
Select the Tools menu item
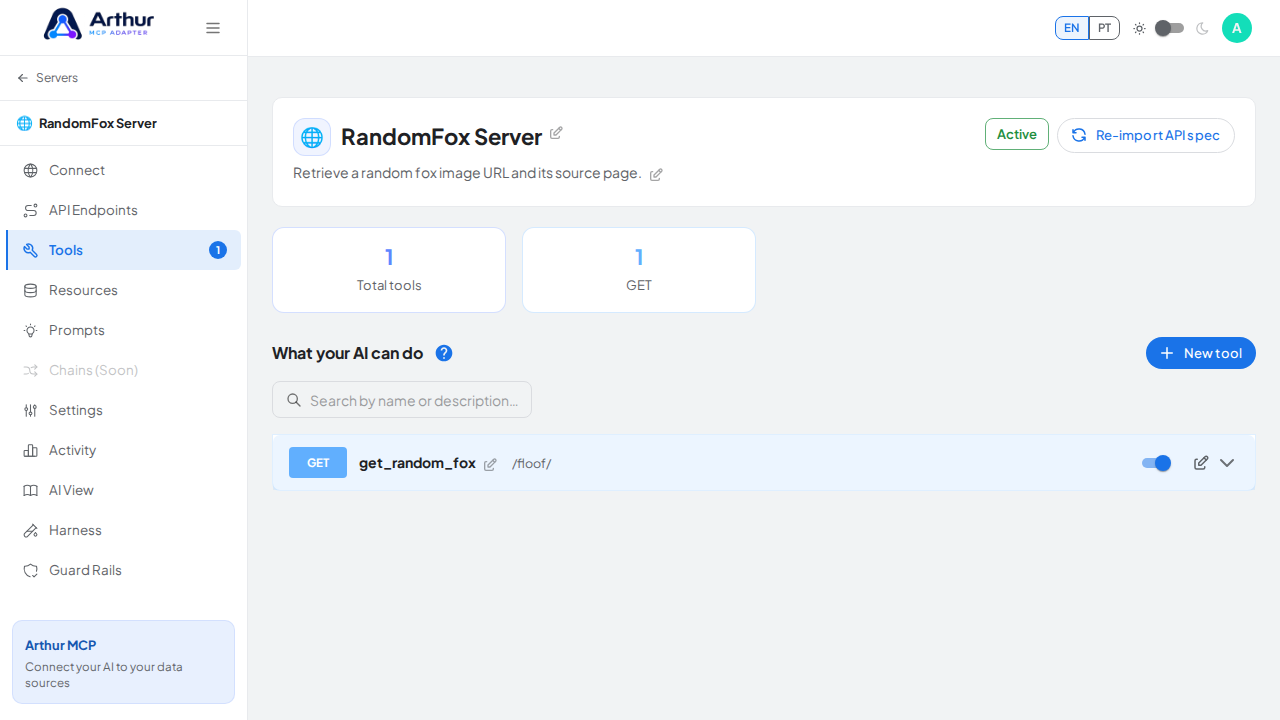click(x=123, y=250)
